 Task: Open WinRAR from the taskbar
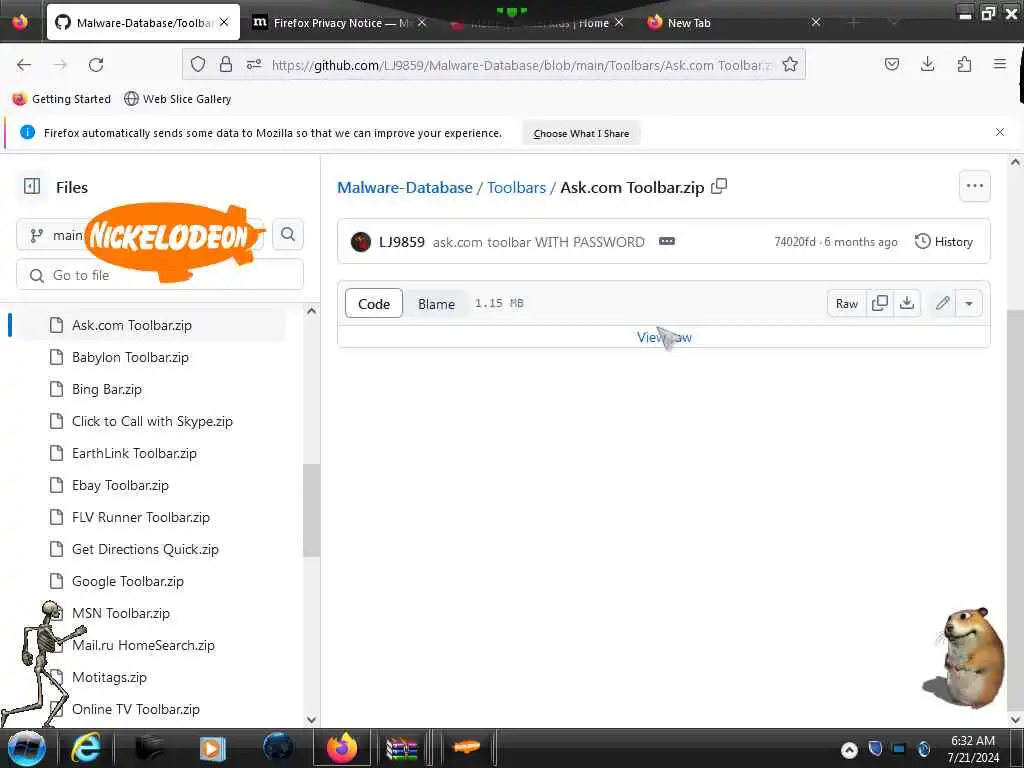[x=402, y=748]
